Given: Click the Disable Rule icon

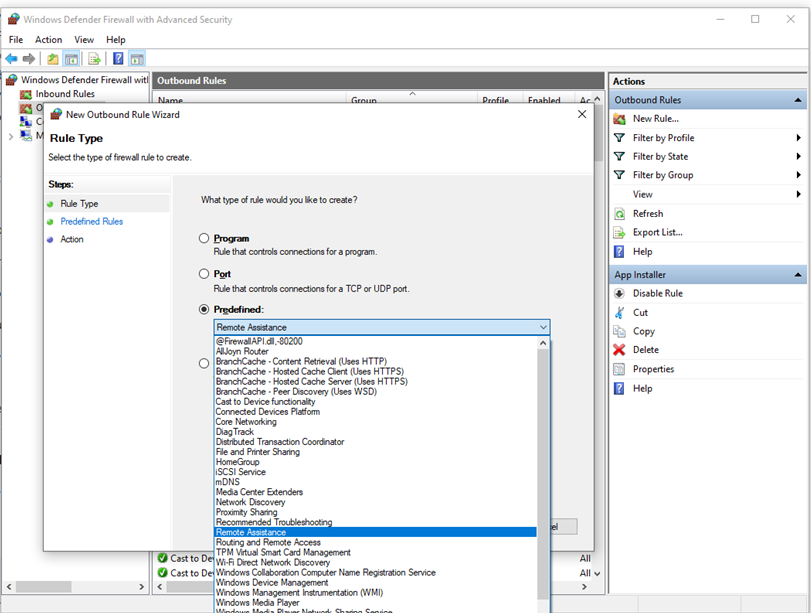Looking at the screenshot, I should [620, 294].
